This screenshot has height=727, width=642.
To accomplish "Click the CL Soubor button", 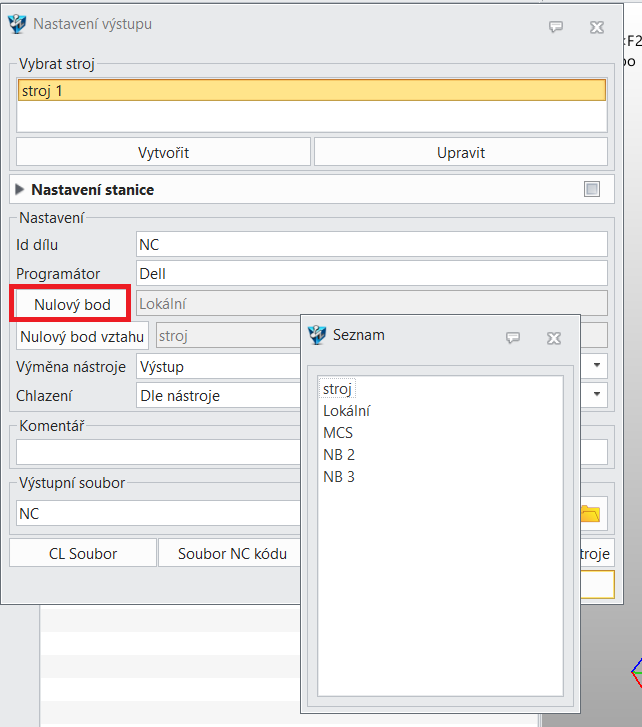I will coord(83,553).
